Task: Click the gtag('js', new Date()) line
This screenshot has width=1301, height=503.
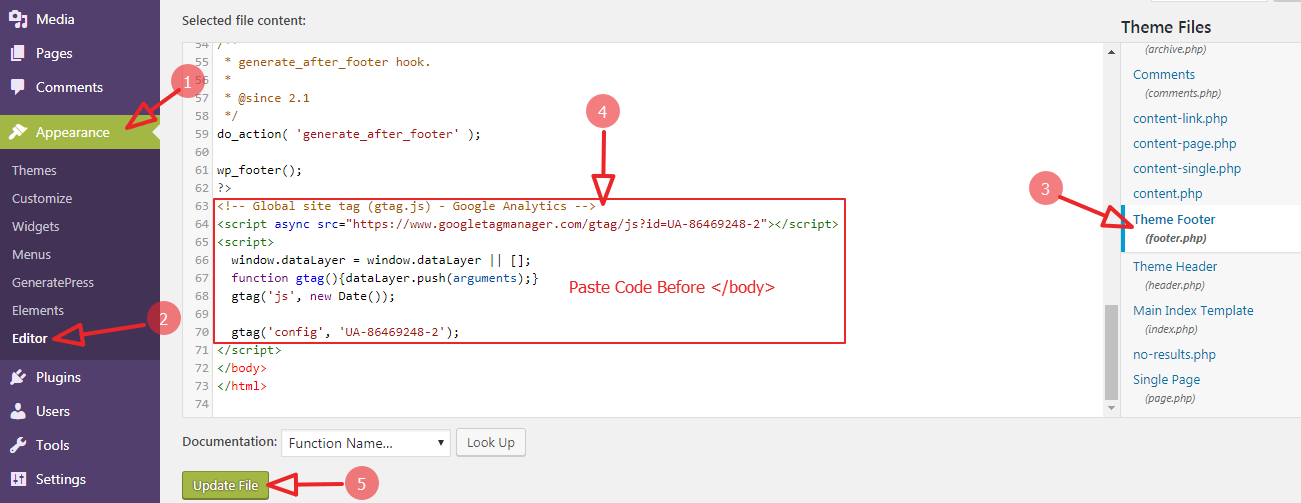Action: (313, 296)
